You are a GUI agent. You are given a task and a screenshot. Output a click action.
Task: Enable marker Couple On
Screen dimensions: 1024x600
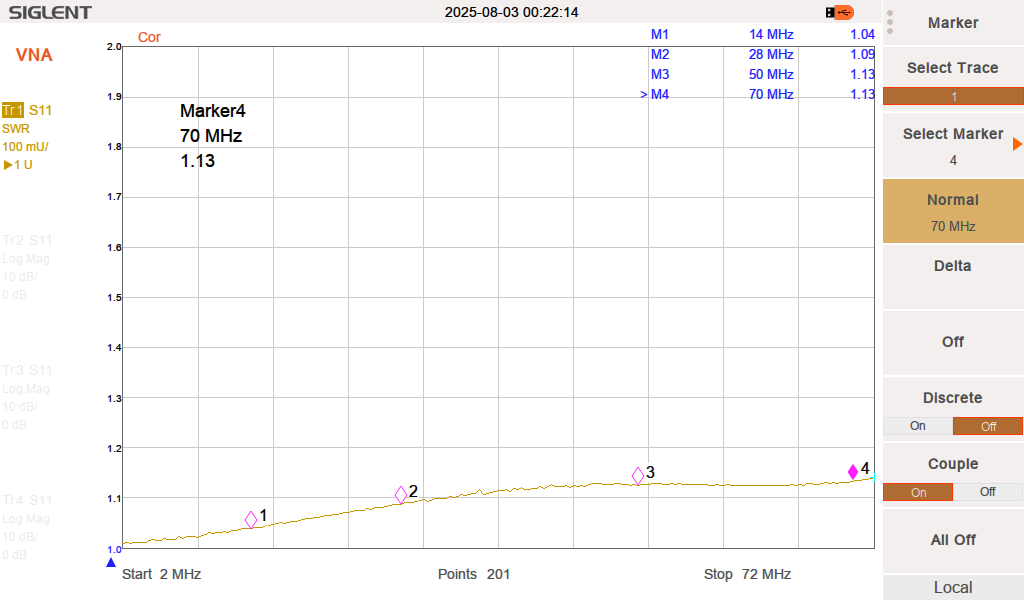[x=918, y=492]
